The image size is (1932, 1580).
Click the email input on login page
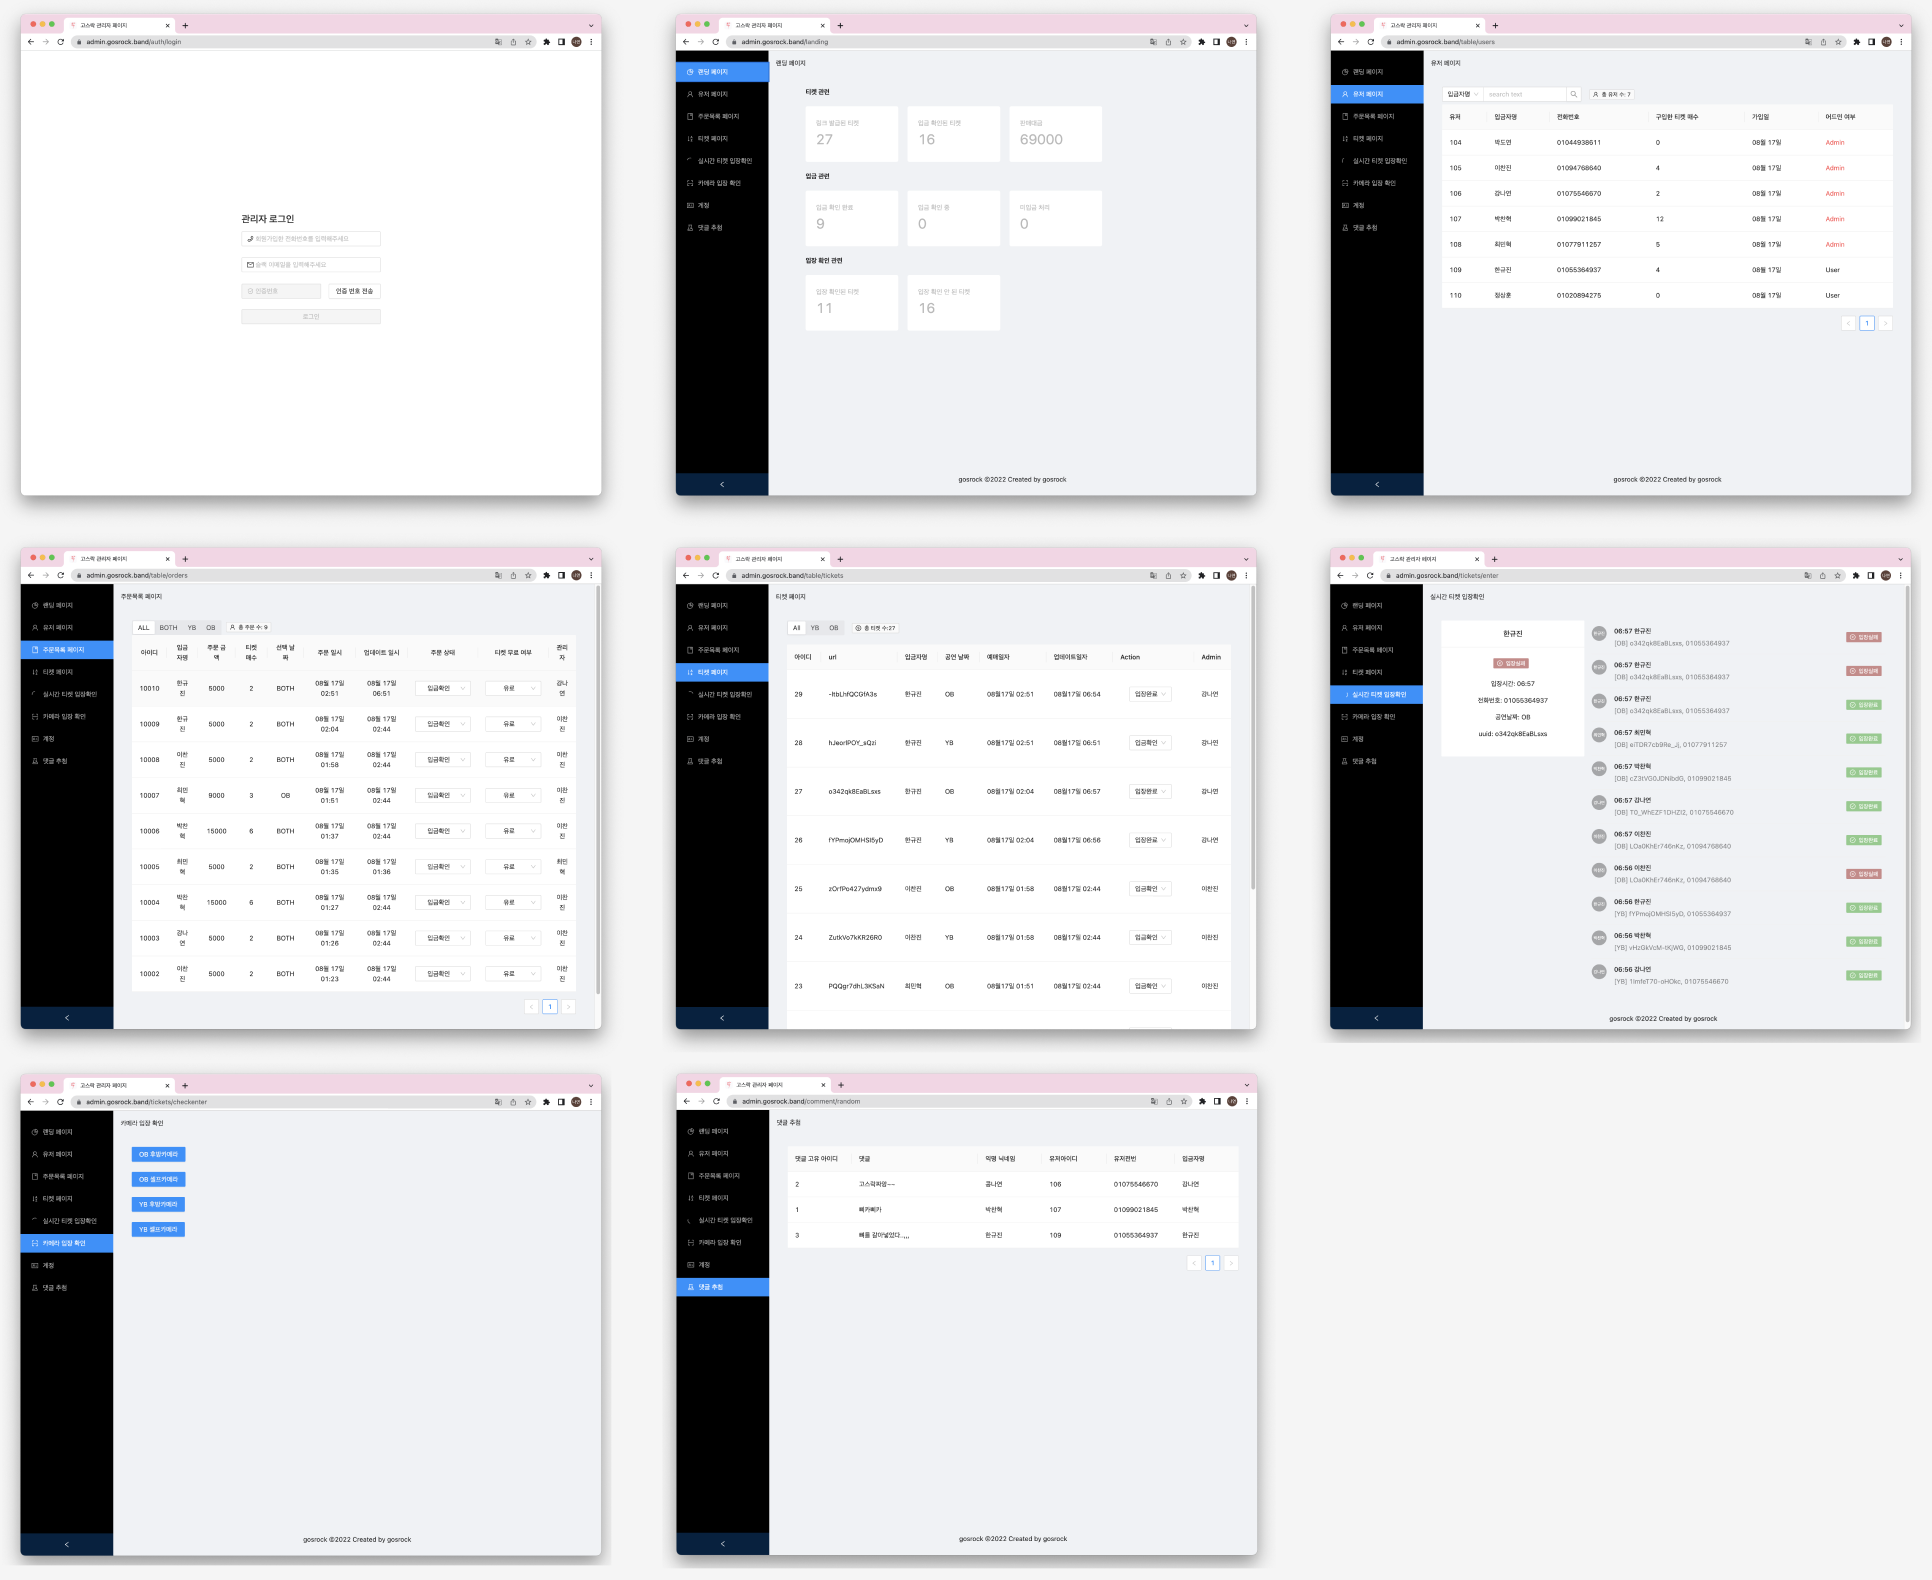(311, 265)
